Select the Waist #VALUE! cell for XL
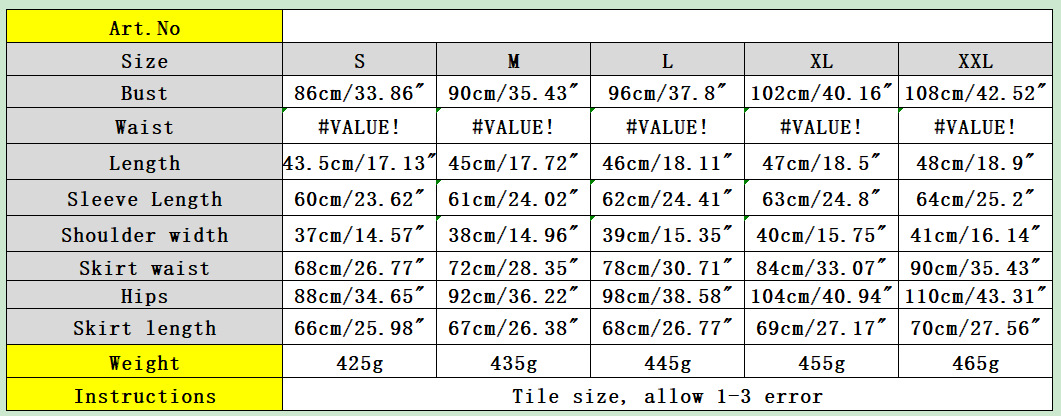The height and width of the screenshot is (416, 1061). pyautogui.click(x=821, y=128)
